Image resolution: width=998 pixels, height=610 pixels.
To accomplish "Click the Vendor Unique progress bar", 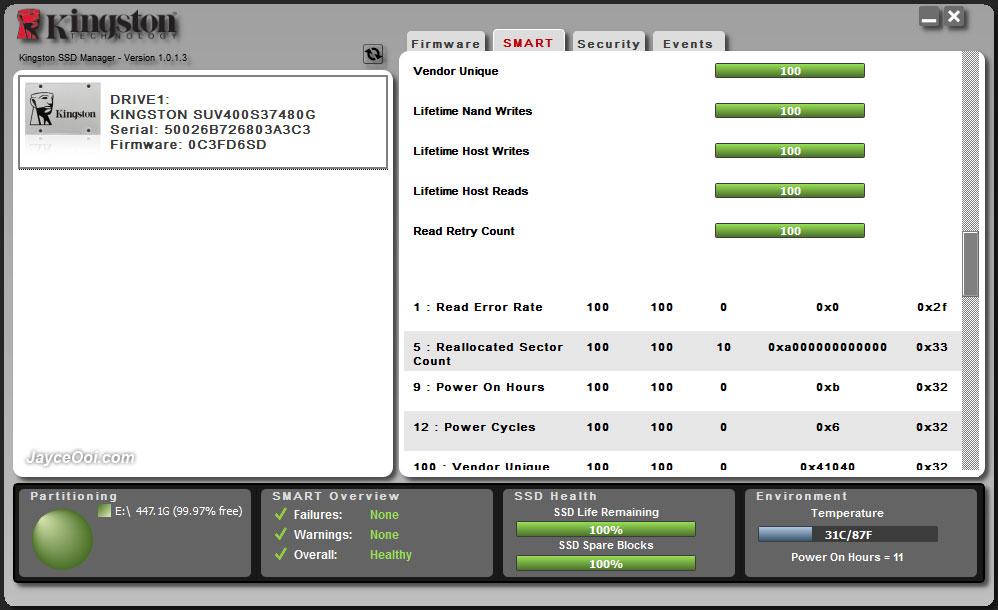I will (790, 71).
